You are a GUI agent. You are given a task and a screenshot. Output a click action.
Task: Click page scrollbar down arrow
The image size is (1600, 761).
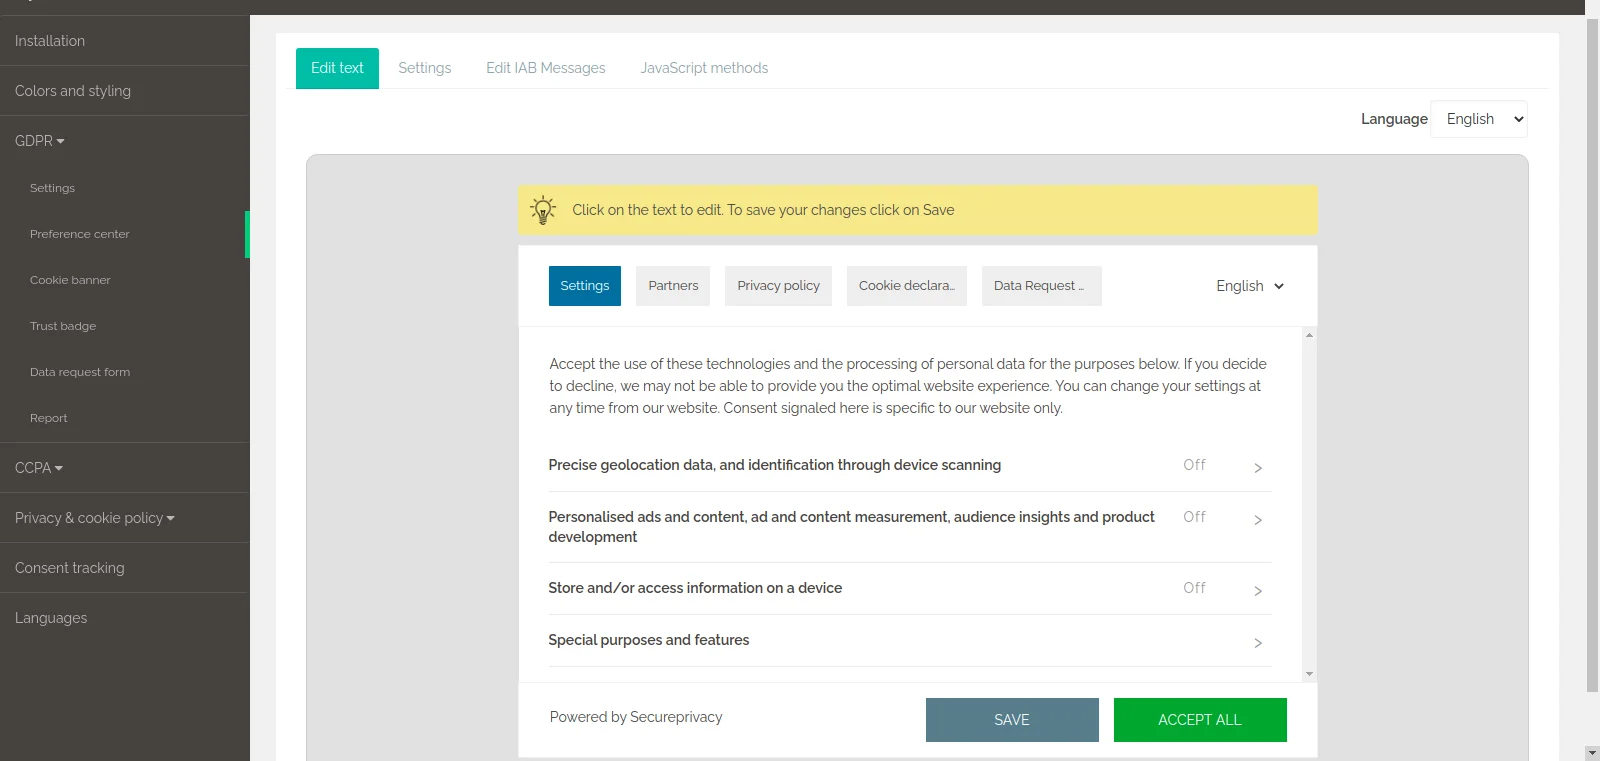[x=1592, y=752]
